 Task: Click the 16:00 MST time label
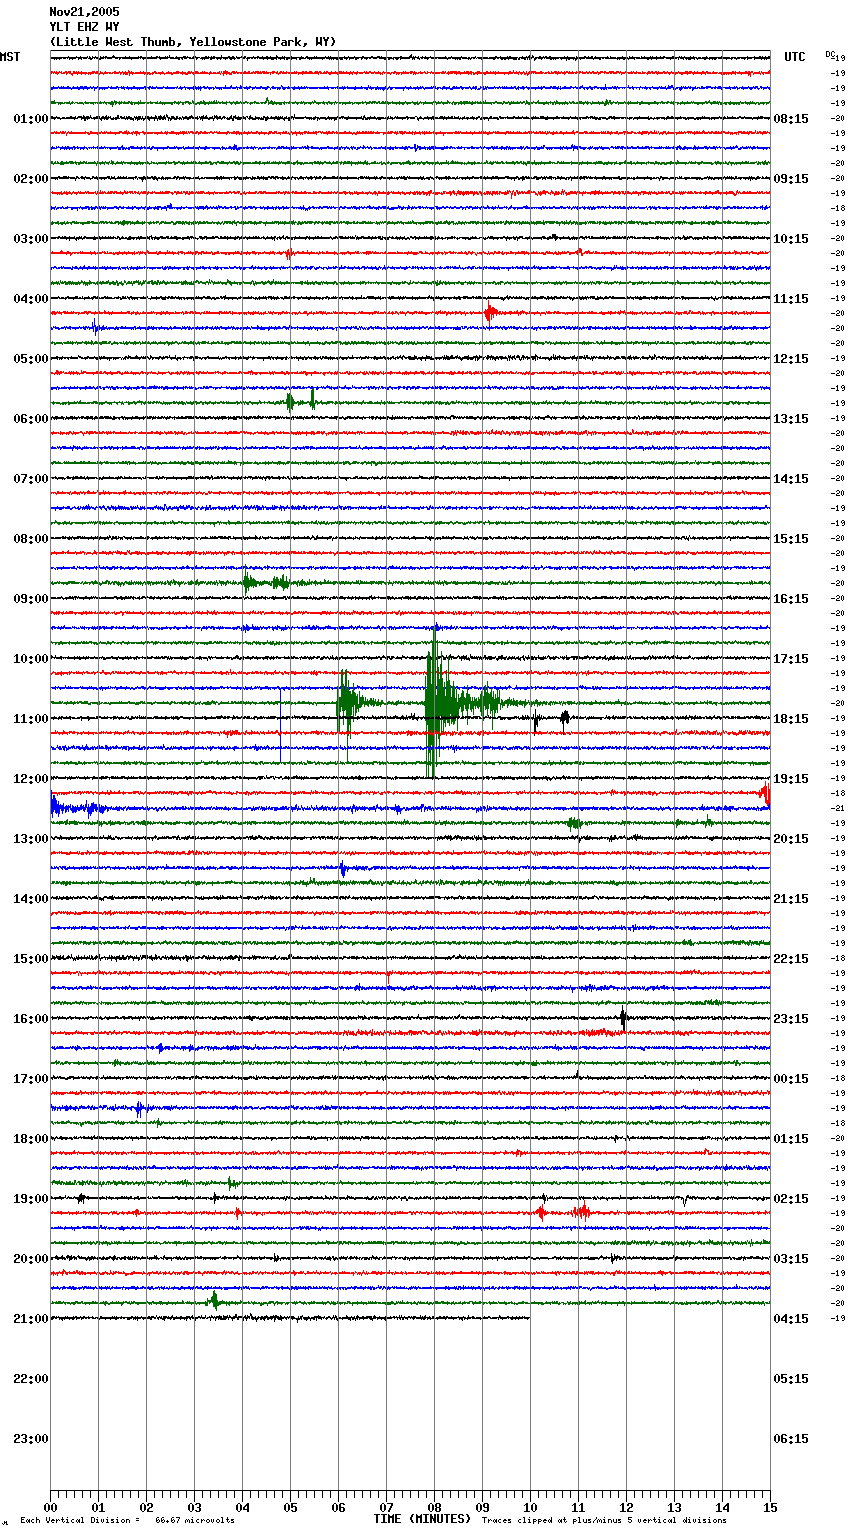click(31, 1019)
